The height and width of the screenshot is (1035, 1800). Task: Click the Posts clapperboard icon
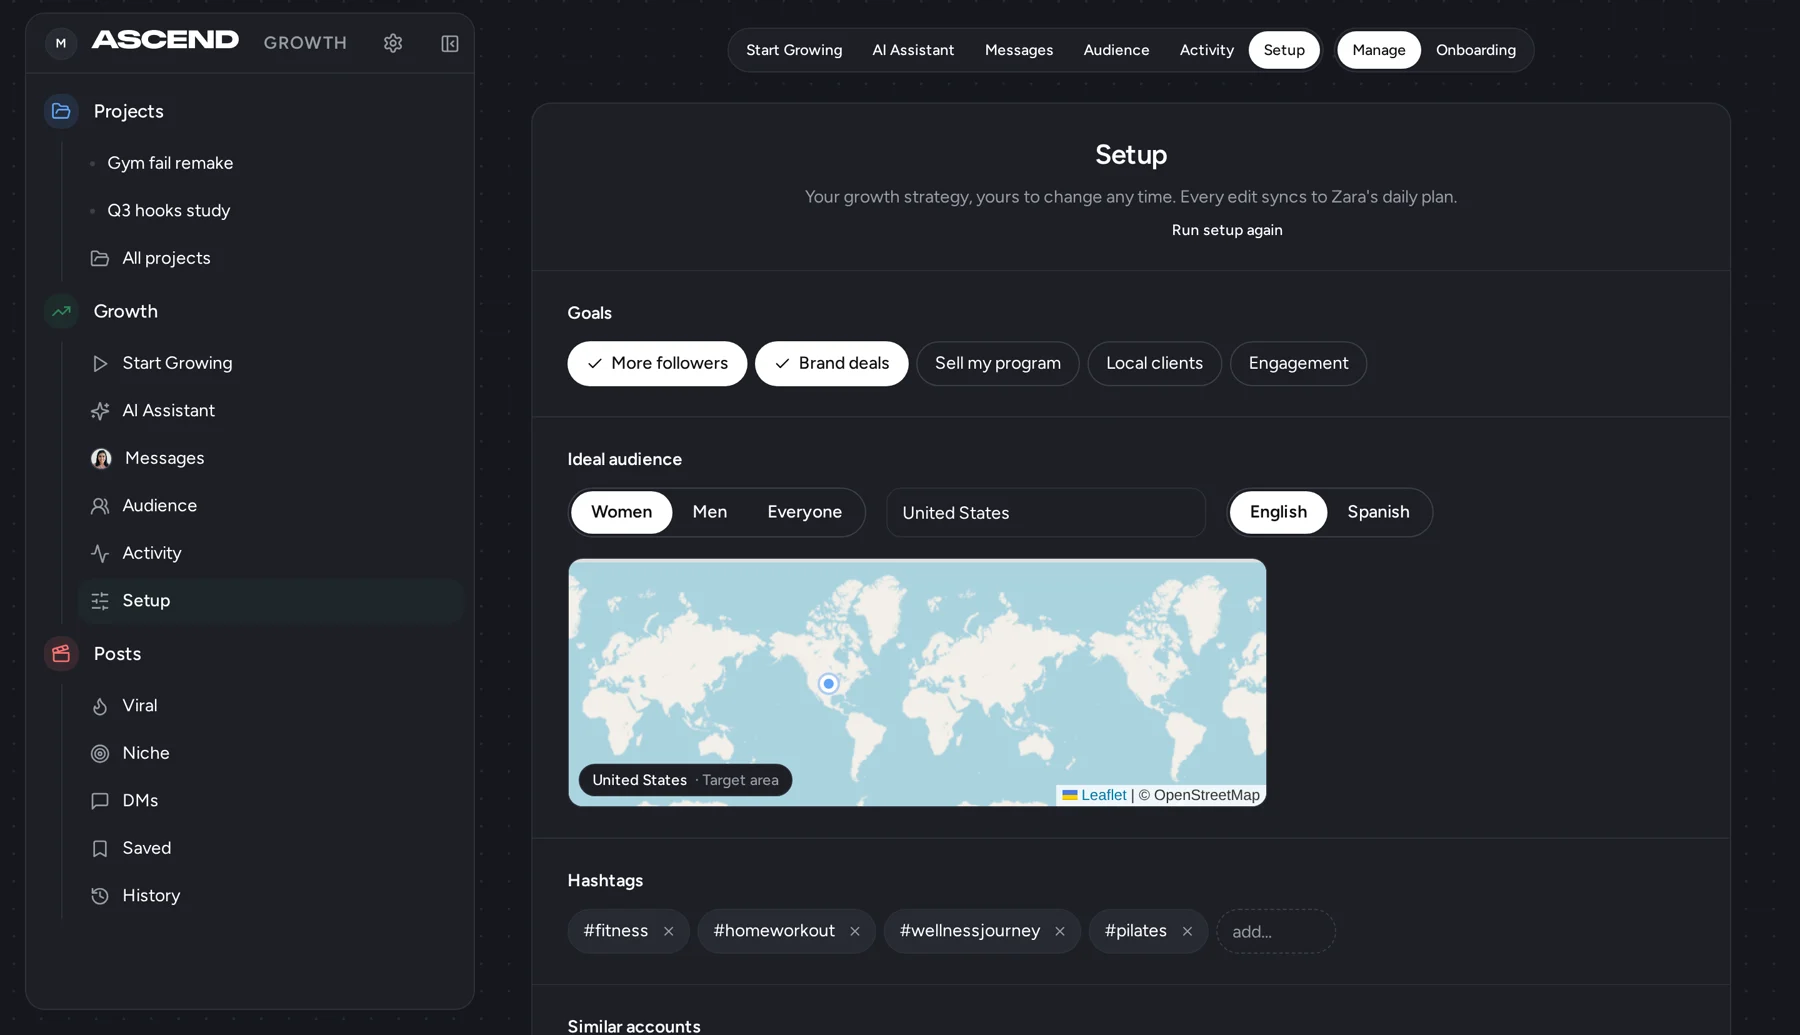61,653
